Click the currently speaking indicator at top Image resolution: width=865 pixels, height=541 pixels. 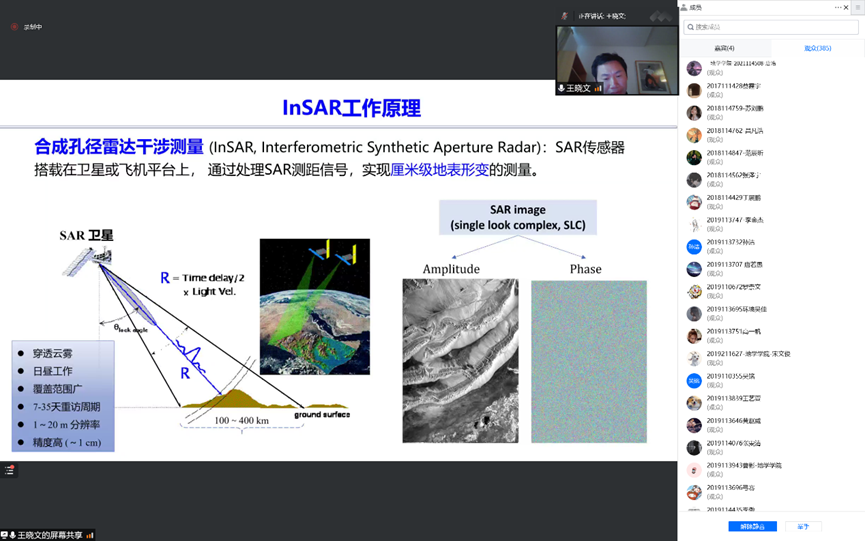coord(600,16)
